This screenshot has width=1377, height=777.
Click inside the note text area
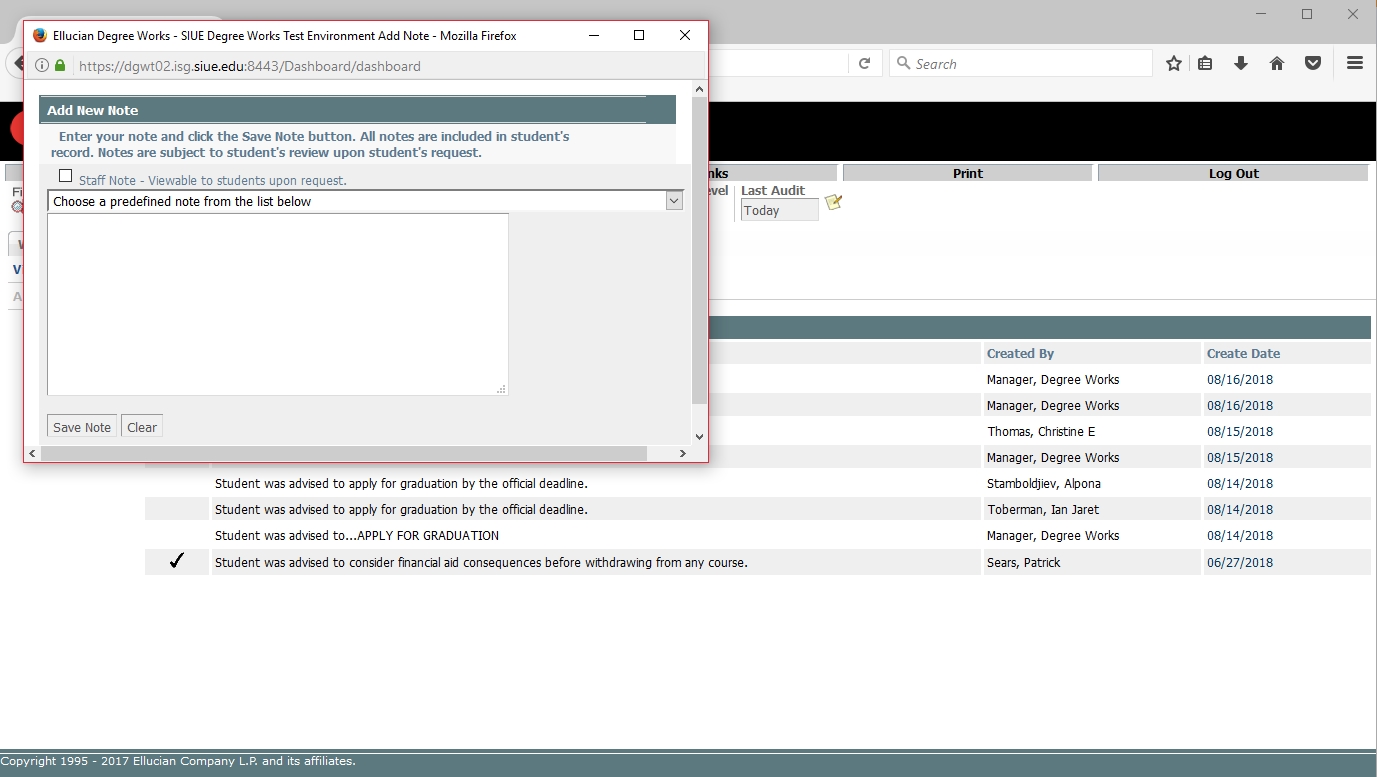click(x=278, y=304)
